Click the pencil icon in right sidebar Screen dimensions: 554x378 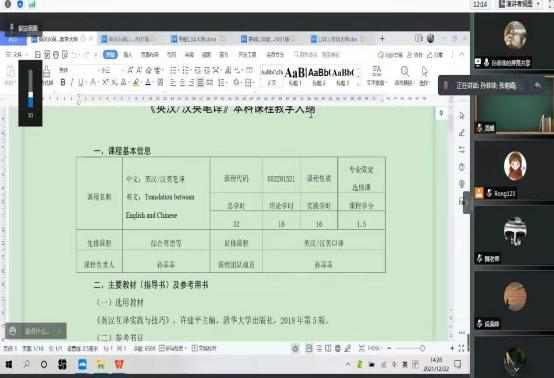tap(461, 133)
